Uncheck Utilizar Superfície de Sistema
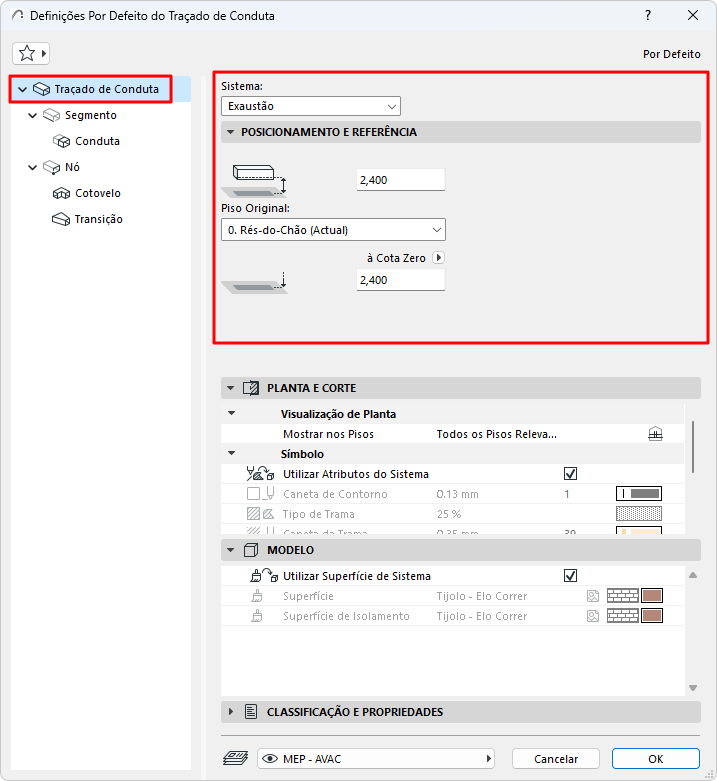Viewport: 717px width, 781px height. tap(571, 576)
